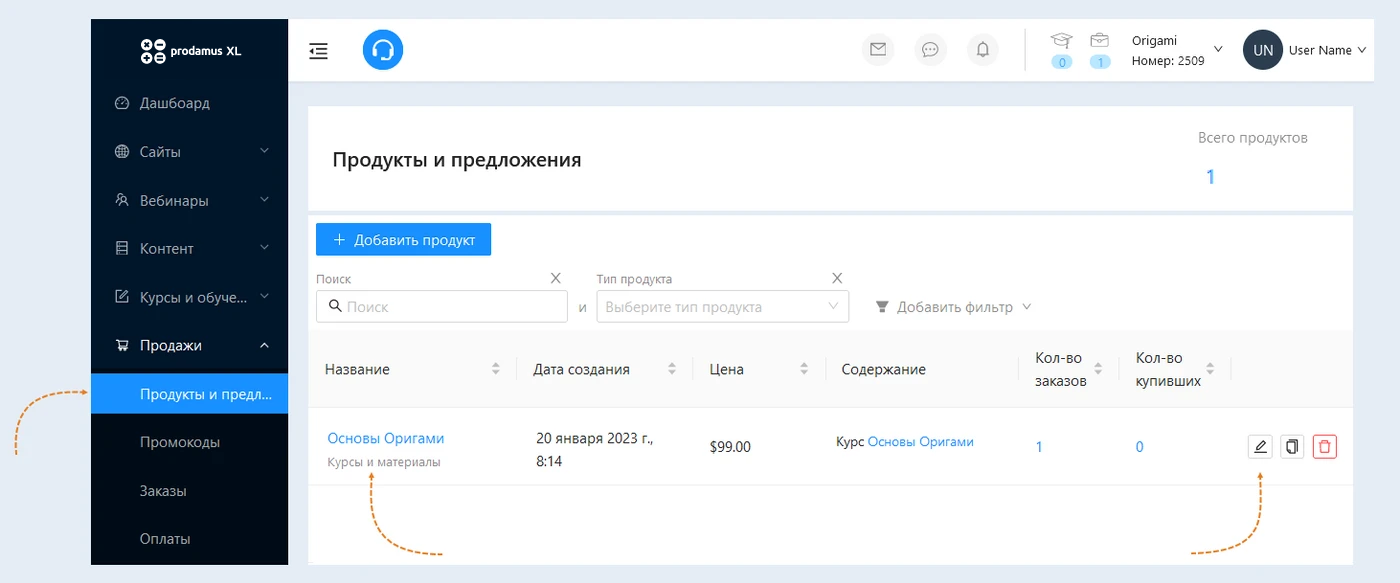This screenshot has width=1400, height=583.
Task: Open the Выберите тип продукта dropdown
Action: [722, 307]
